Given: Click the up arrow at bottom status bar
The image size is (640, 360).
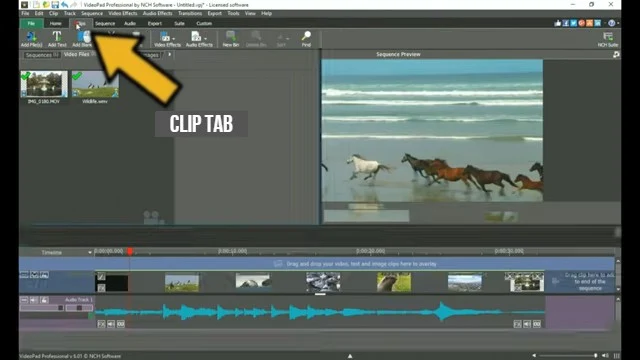Looking at the screenshot, I should tap(350, 356).
